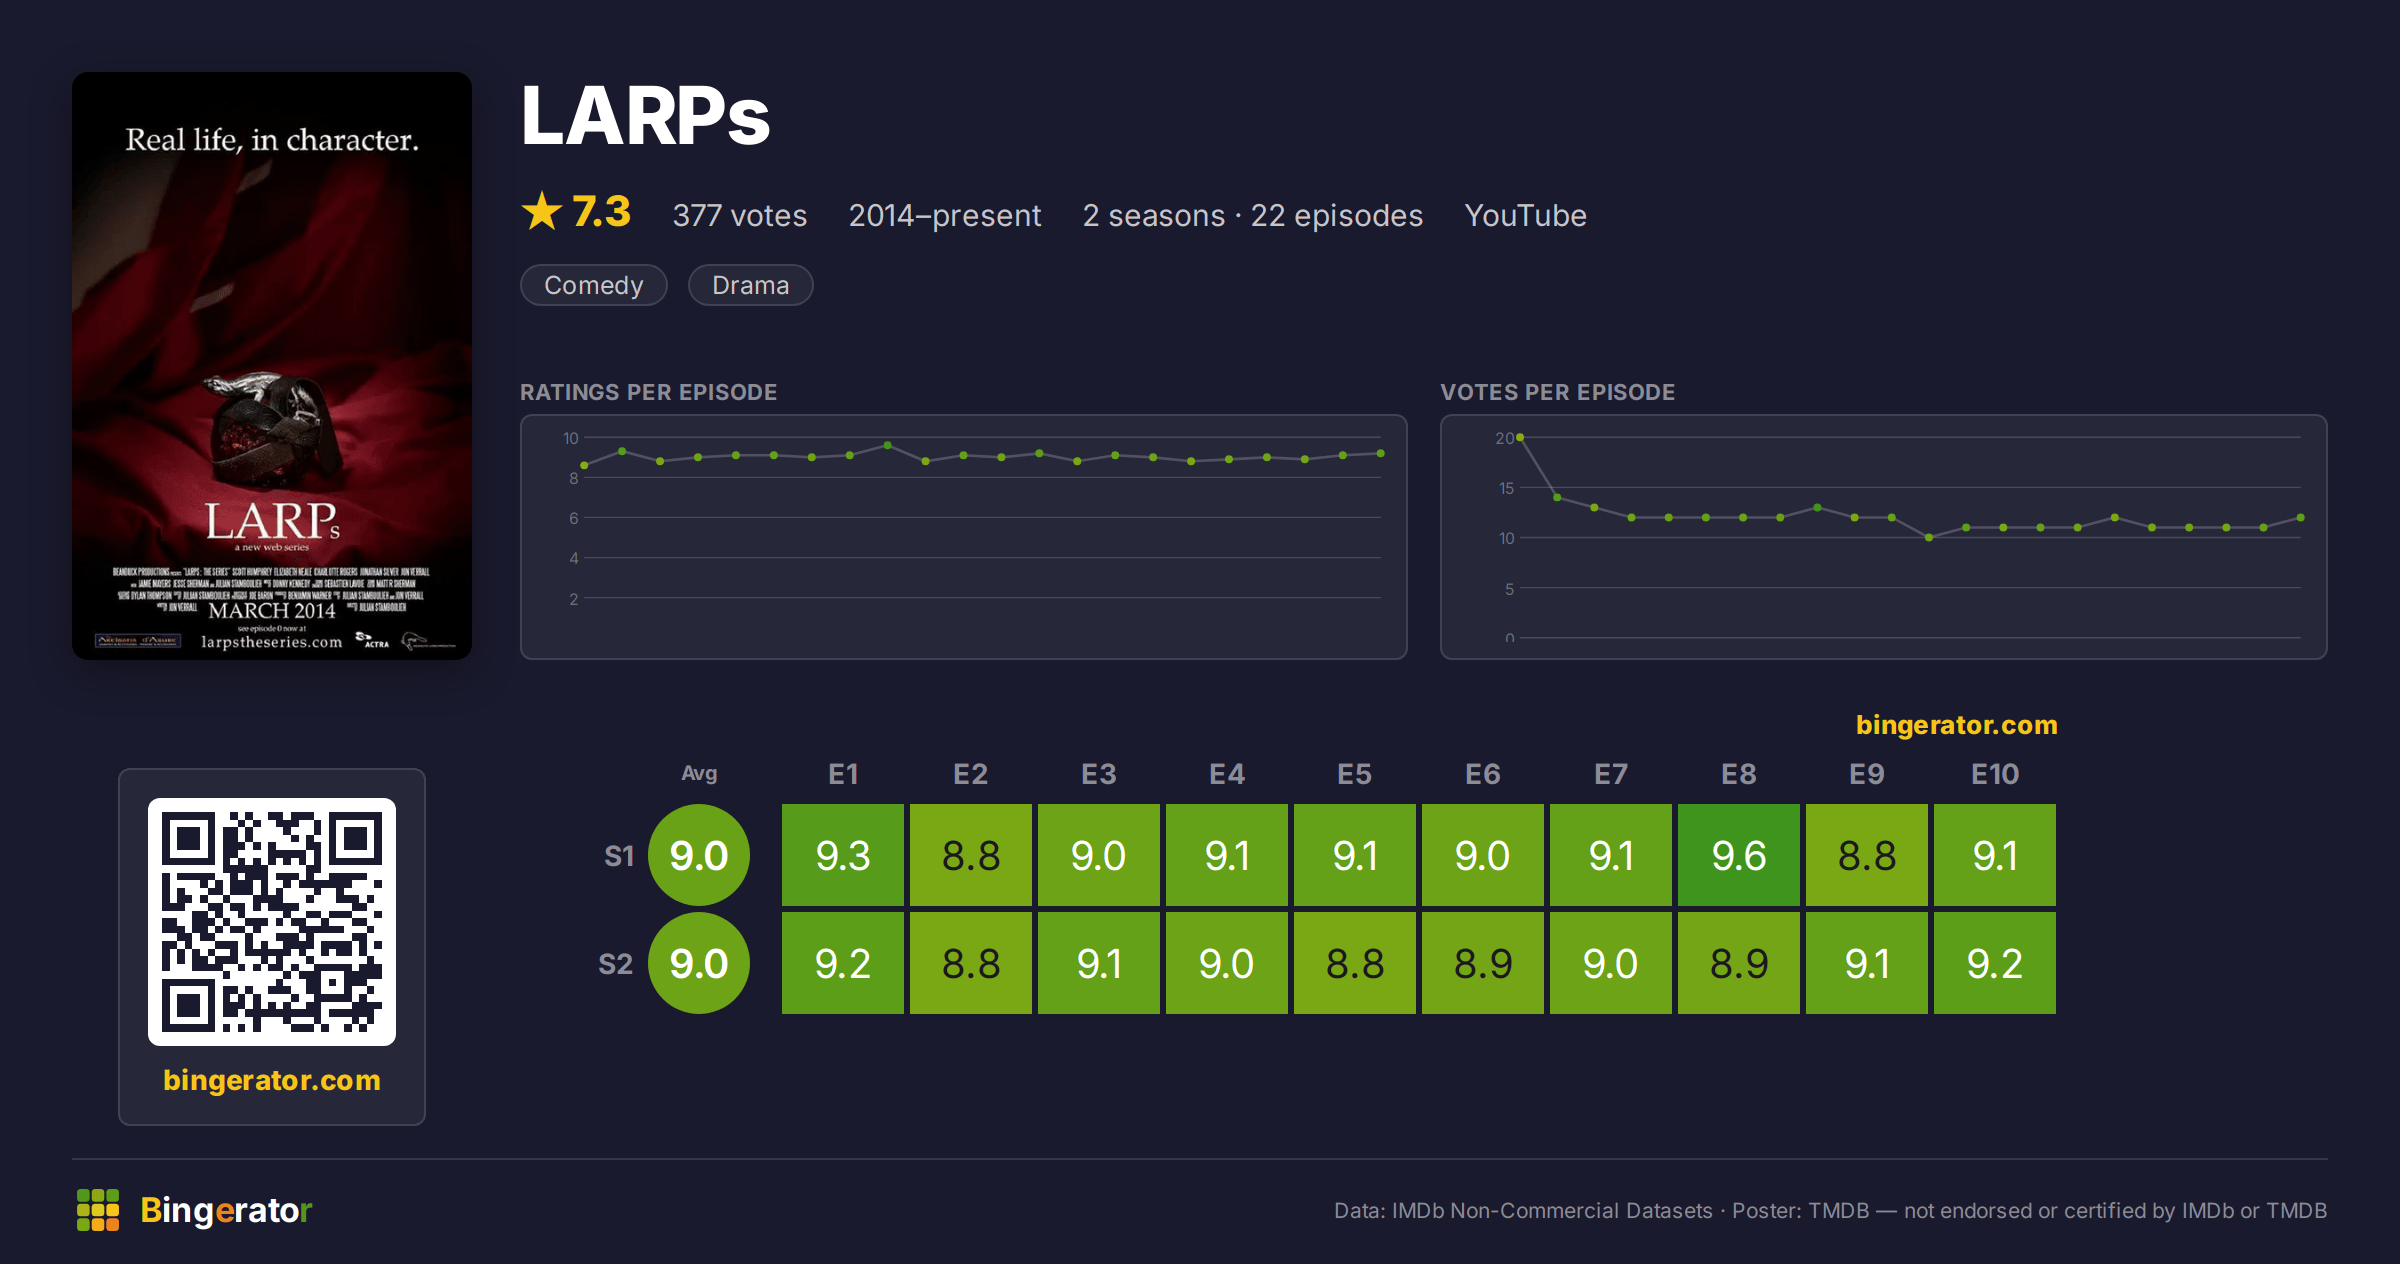
Task: Click the S1 E8 rating 9.6 cell
Action: [1739, 855]
